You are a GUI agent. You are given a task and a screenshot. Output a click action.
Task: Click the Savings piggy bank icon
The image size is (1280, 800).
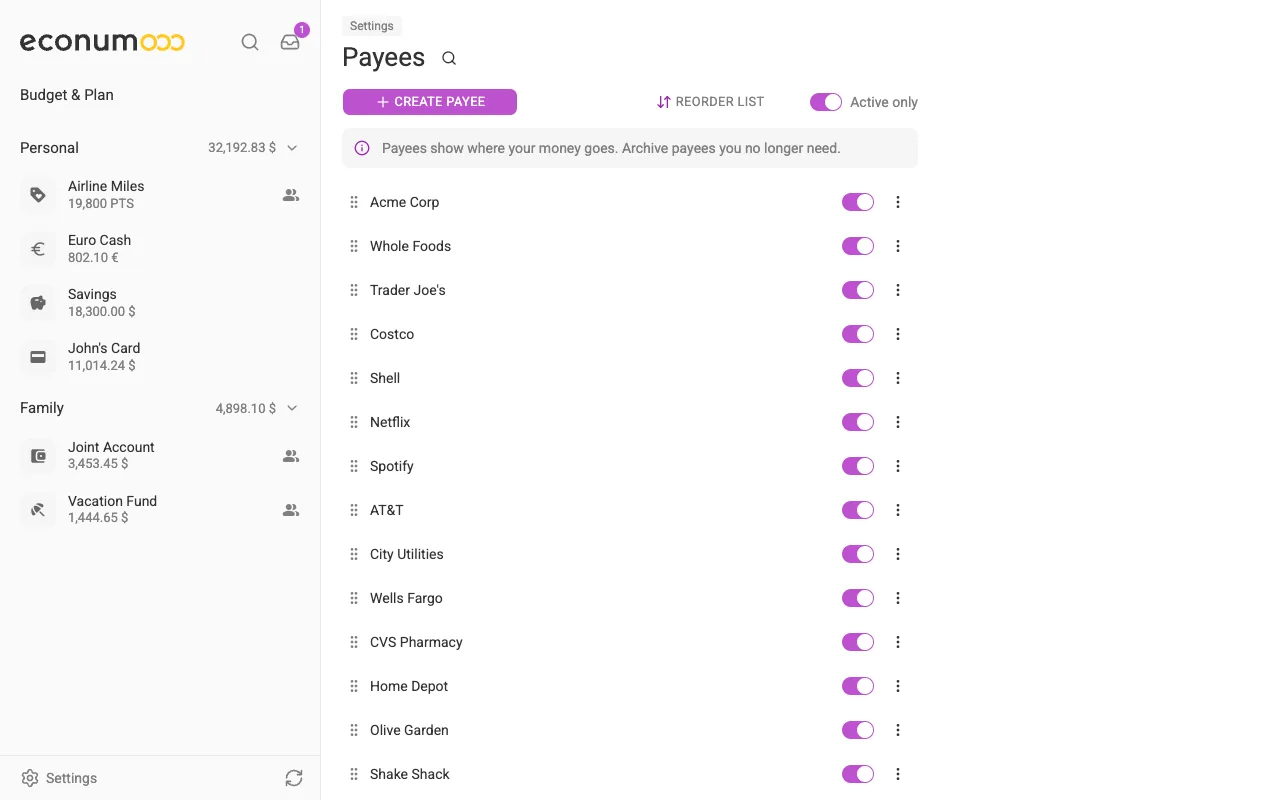38,303
